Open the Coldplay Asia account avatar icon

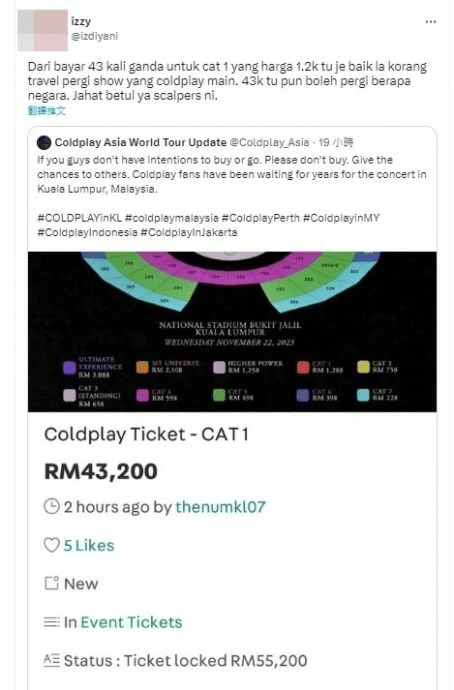pyautogui.click(x=44, y=143)
